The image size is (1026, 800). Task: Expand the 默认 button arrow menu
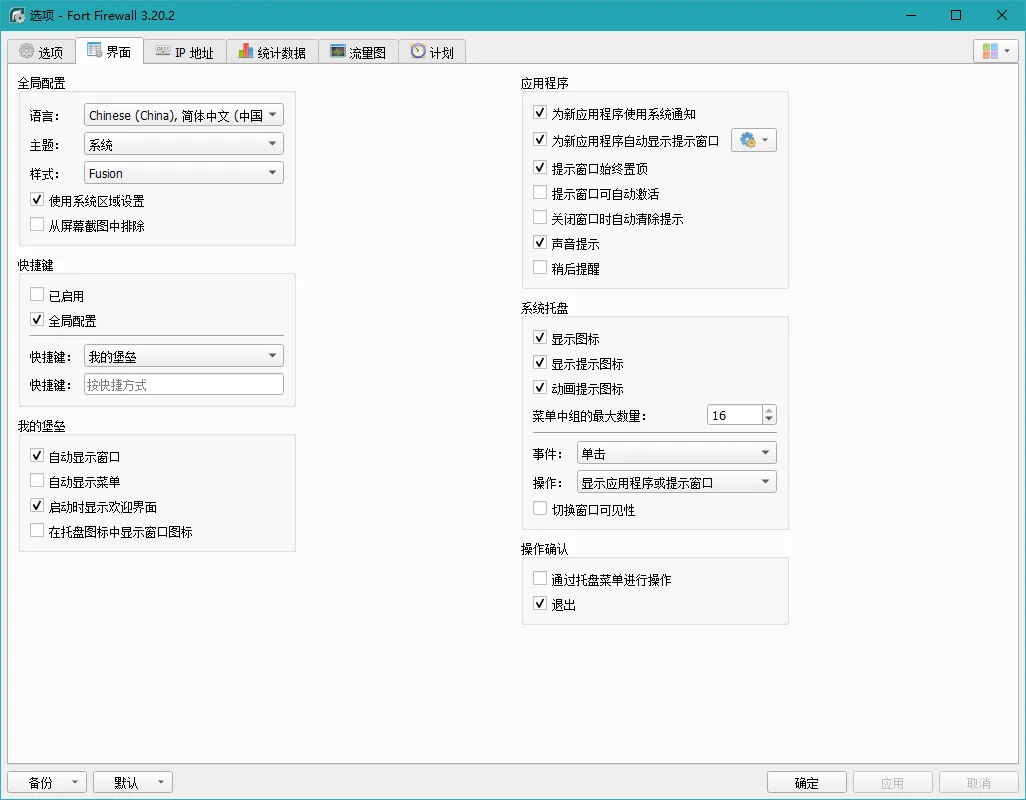coord(161,782)
